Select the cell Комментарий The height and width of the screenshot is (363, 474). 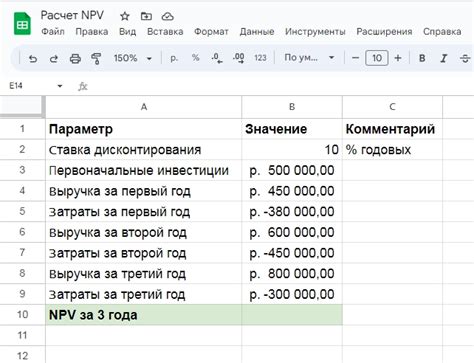392,129
